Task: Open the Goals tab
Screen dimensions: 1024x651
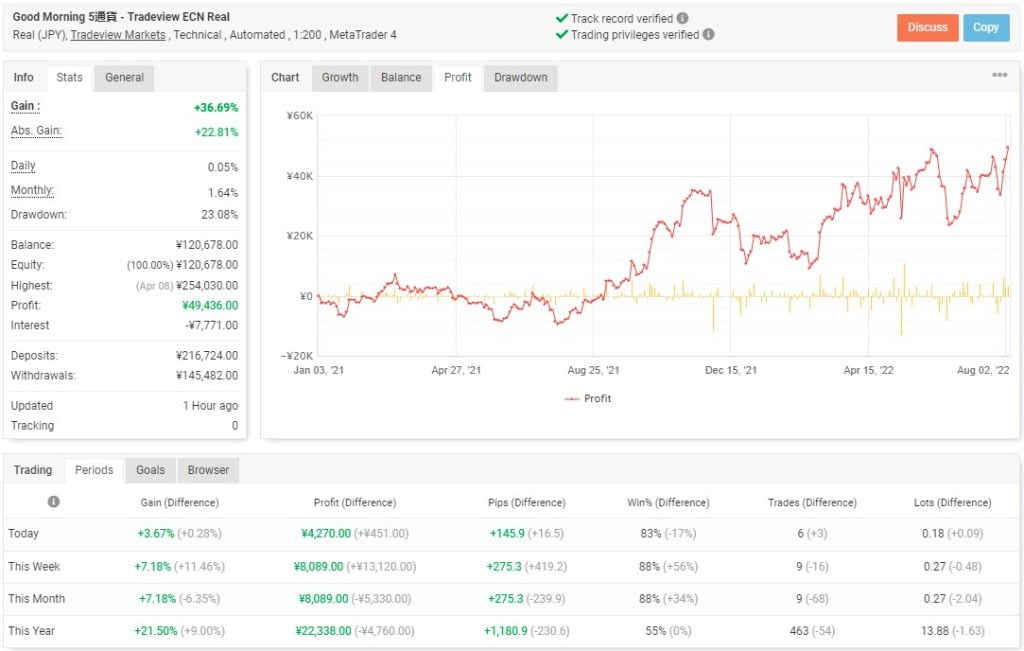Action: point(150,470)
